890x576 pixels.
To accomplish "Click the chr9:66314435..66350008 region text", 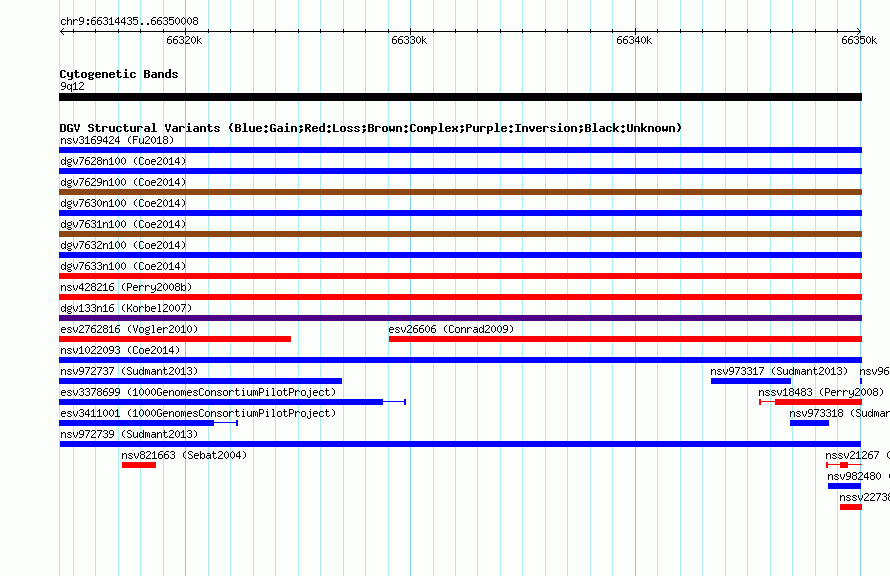I will [129, 21].
